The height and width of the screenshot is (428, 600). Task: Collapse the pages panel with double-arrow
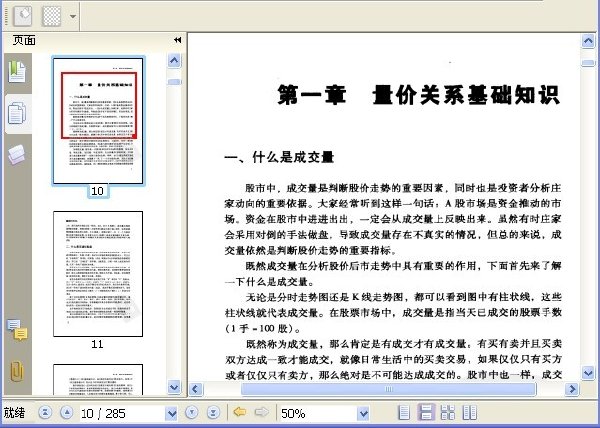[x=178, y=40]
